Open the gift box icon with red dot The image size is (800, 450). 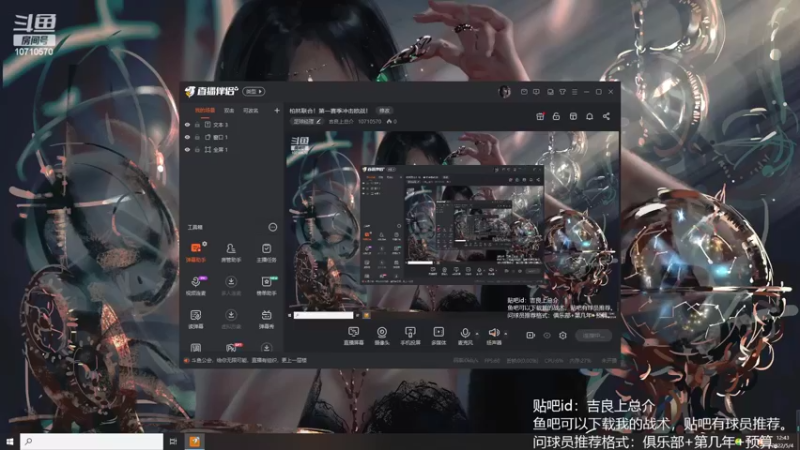pos(540,116)
